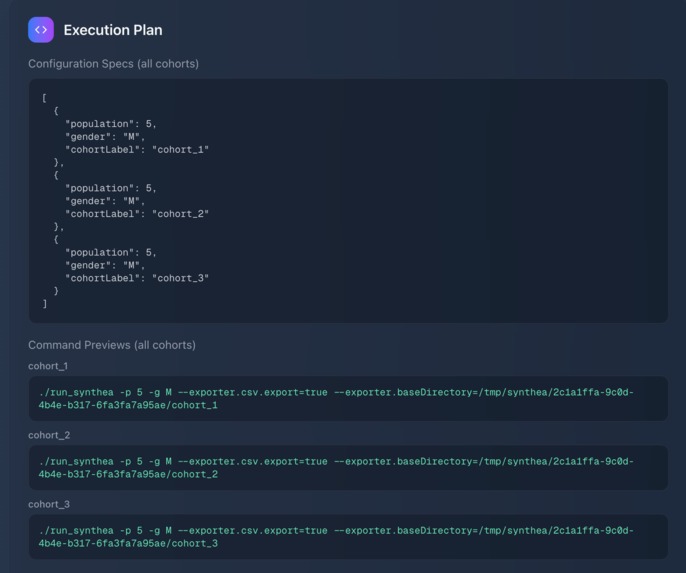Click the "cohortLabel": "cohort_3" JSON line
This screenshot has height=573, width=686.
pyautogui.click(x=137, y=278)
